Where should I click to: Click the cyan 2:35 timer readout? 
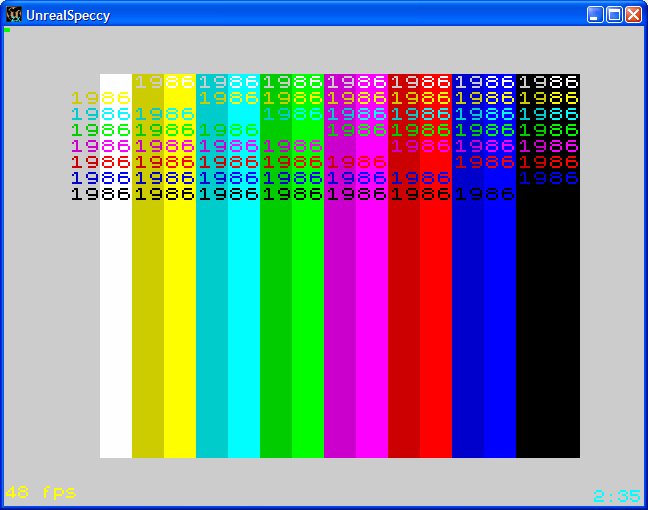click(x=616, y=496)
